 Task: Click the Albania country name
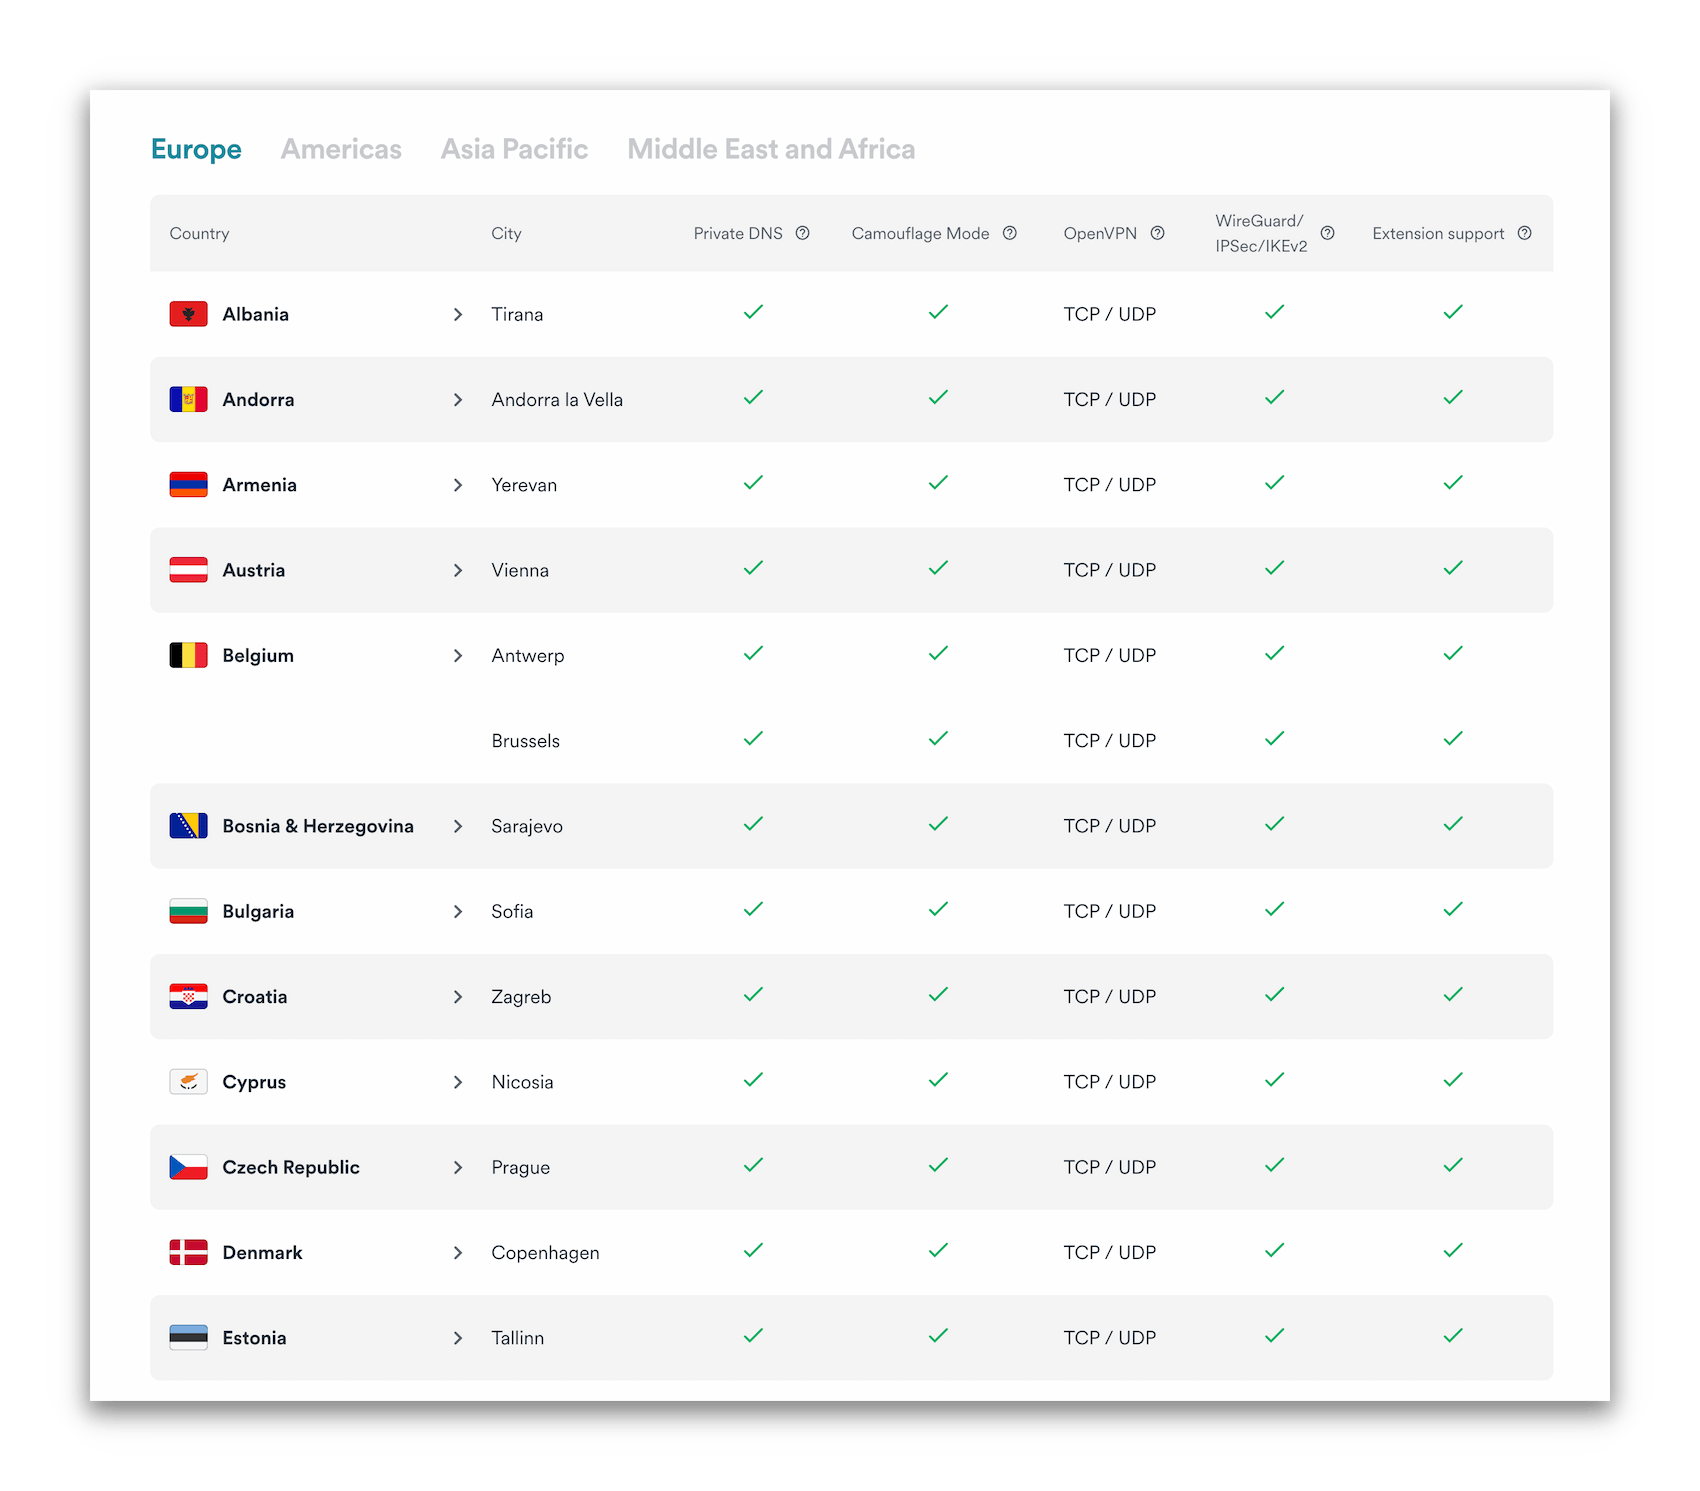255,314
